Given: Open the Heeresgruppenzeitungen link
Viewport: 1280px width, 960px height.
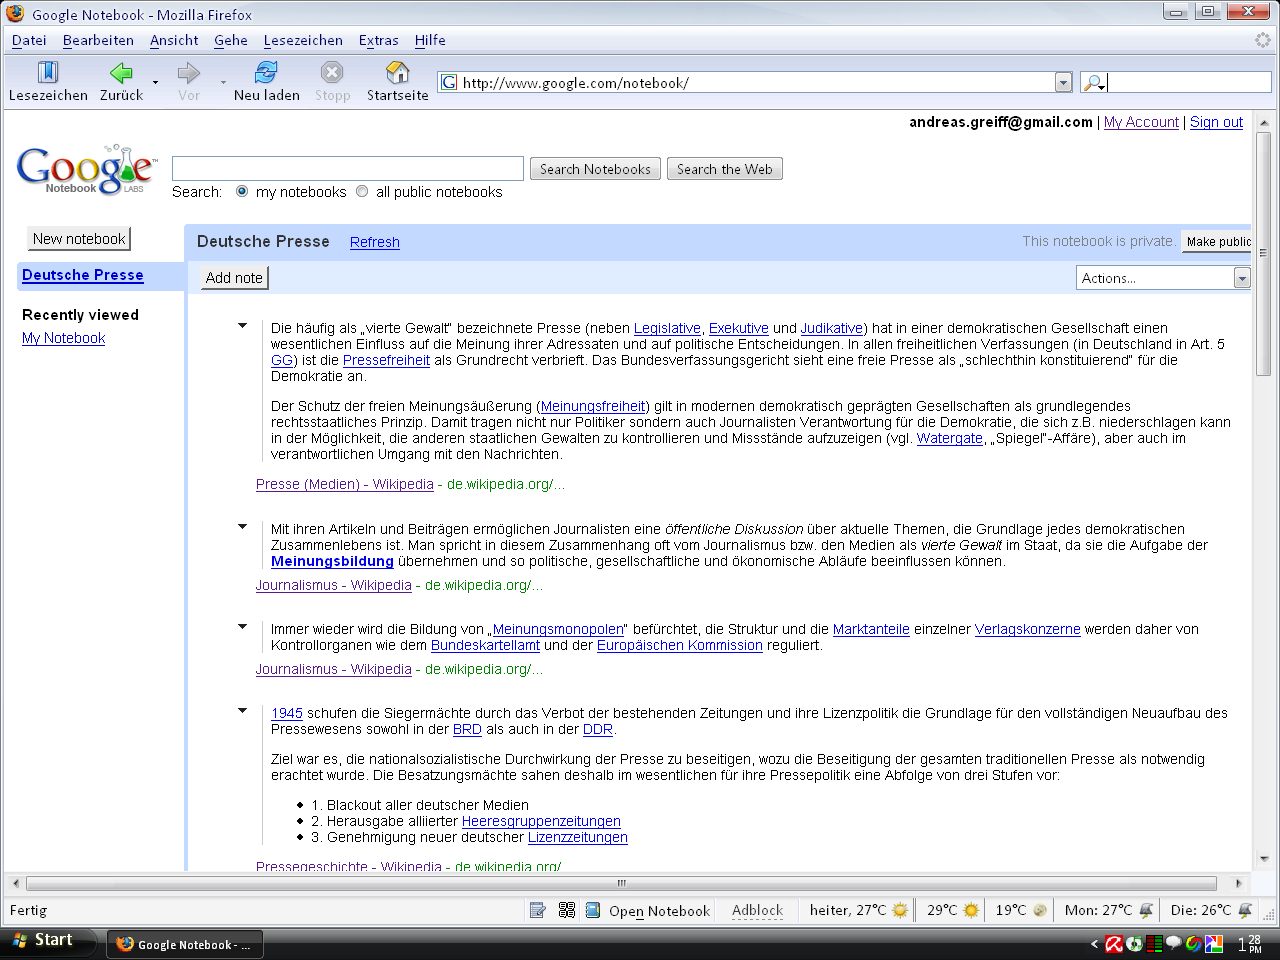Looking at the screenshot, I should pos(541,821).
